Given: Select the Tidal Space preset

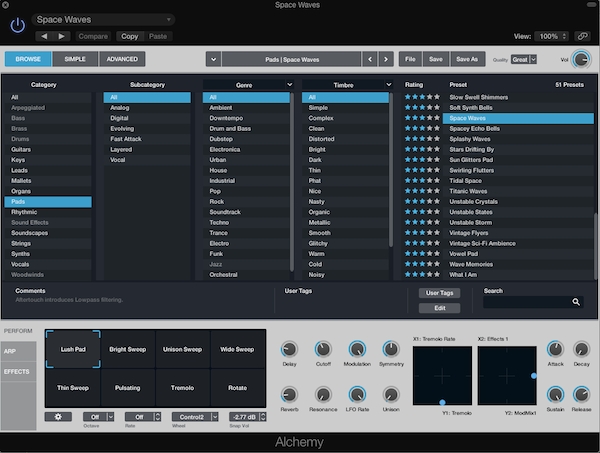Looking at the screenshot, I should point(518,181).
